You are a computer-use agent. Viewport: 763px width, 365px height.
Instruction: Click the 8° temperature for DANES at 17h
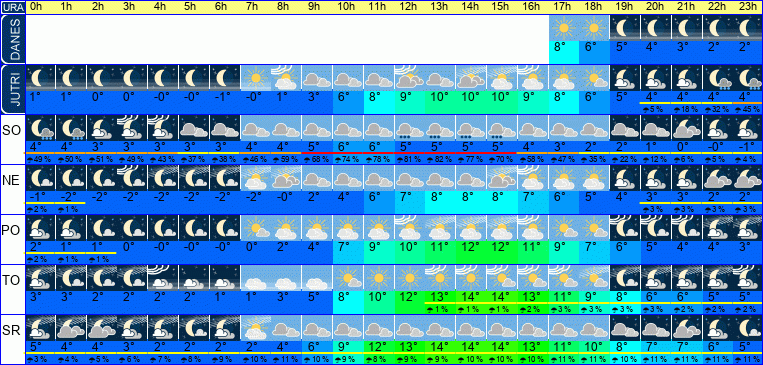(x=560, y=47)
